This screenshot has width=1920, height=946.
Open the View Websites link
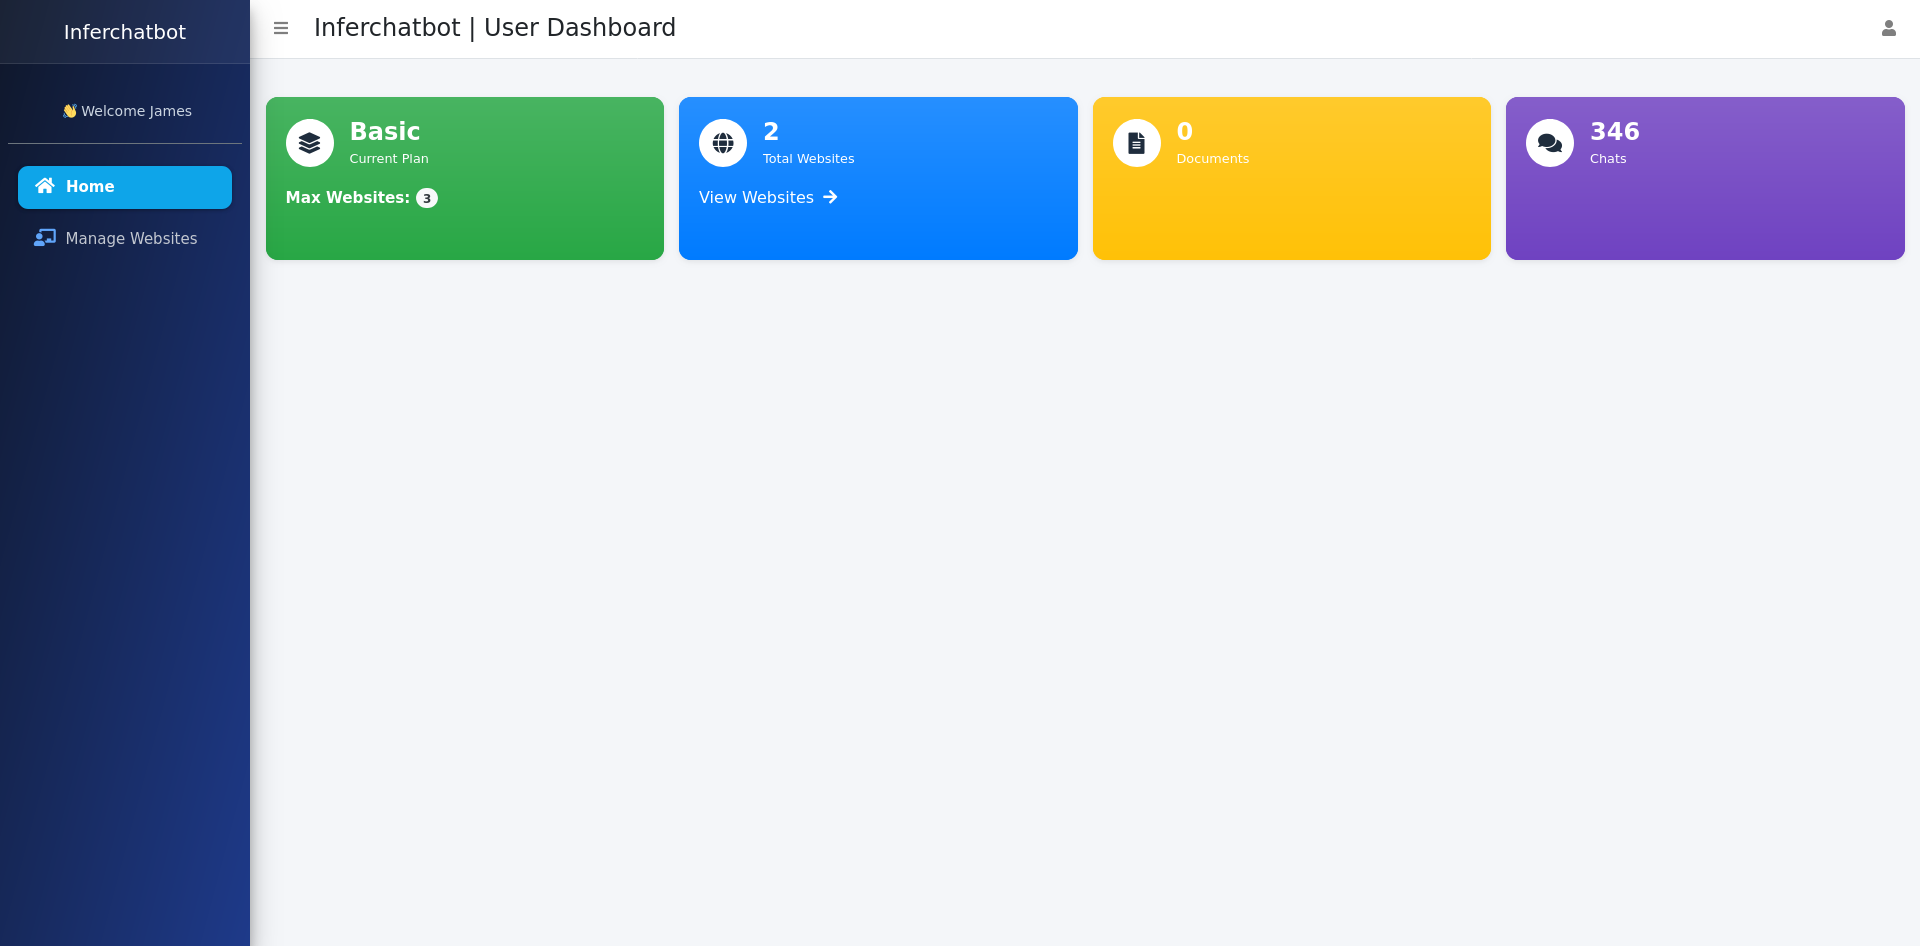(756, 197)
